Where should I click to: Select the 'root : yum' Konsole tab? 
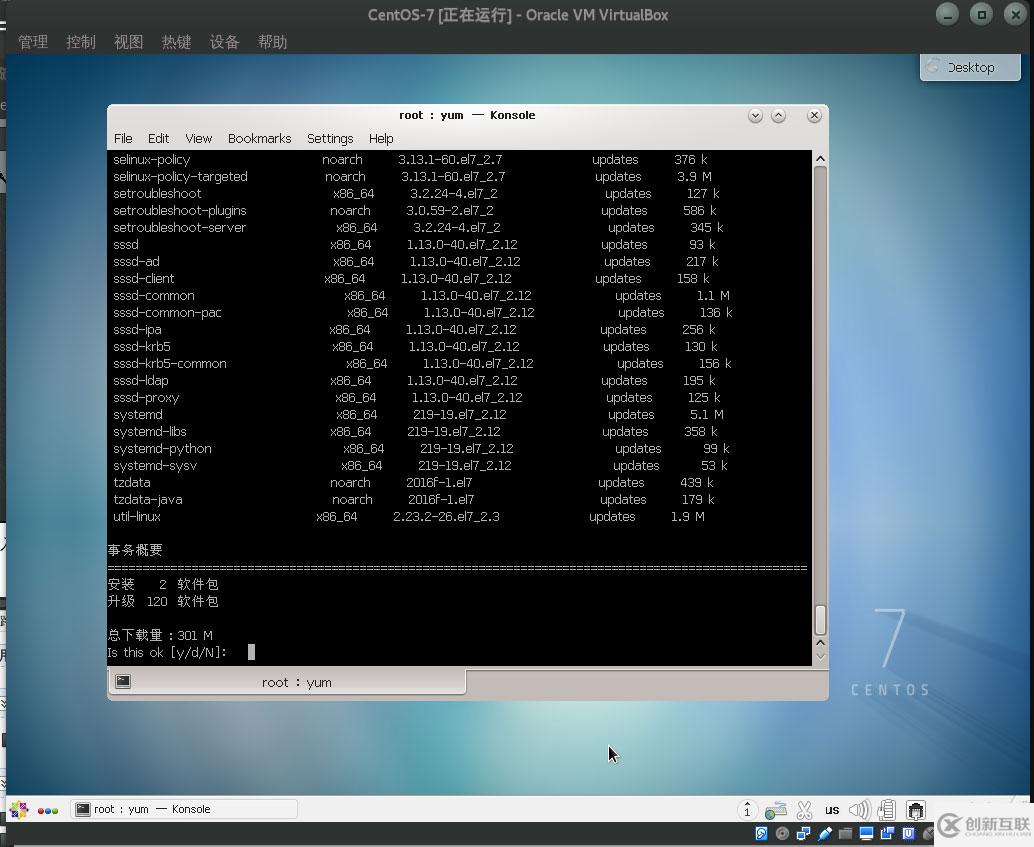(287, 682)
